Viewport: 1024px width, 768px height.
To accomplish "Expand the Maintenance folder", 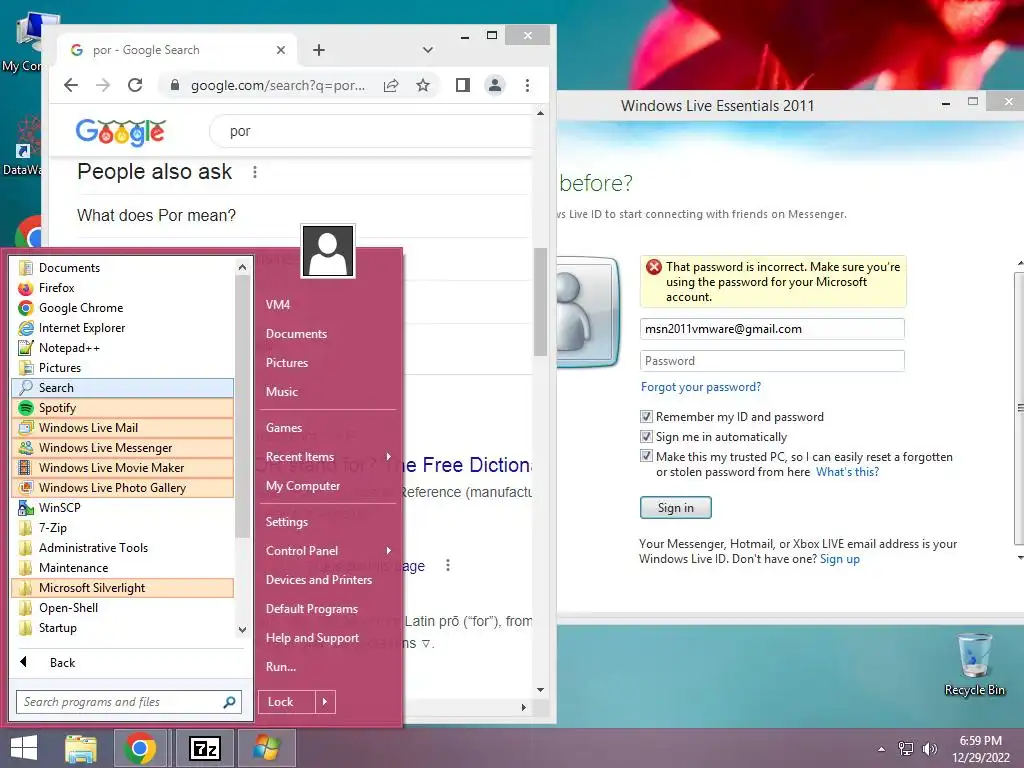I will click(122, 568).
